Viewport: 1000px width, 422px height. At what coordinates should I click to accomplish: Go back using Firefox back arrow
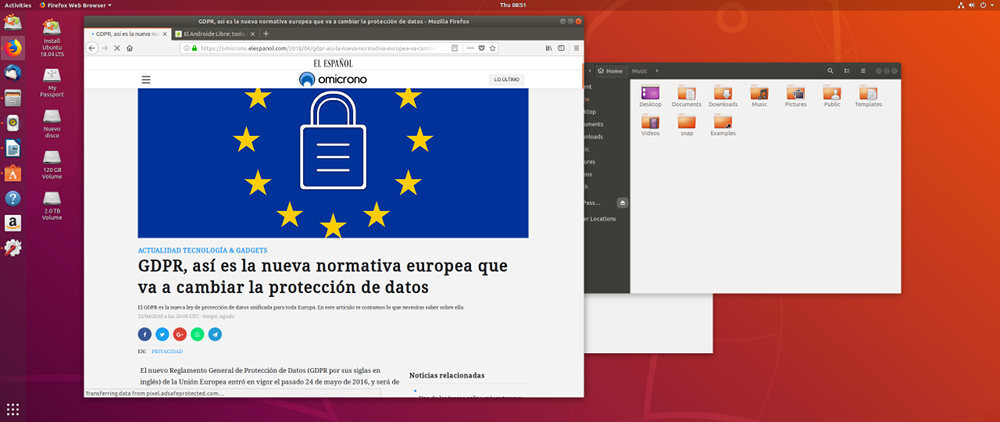tap(92, 48)
